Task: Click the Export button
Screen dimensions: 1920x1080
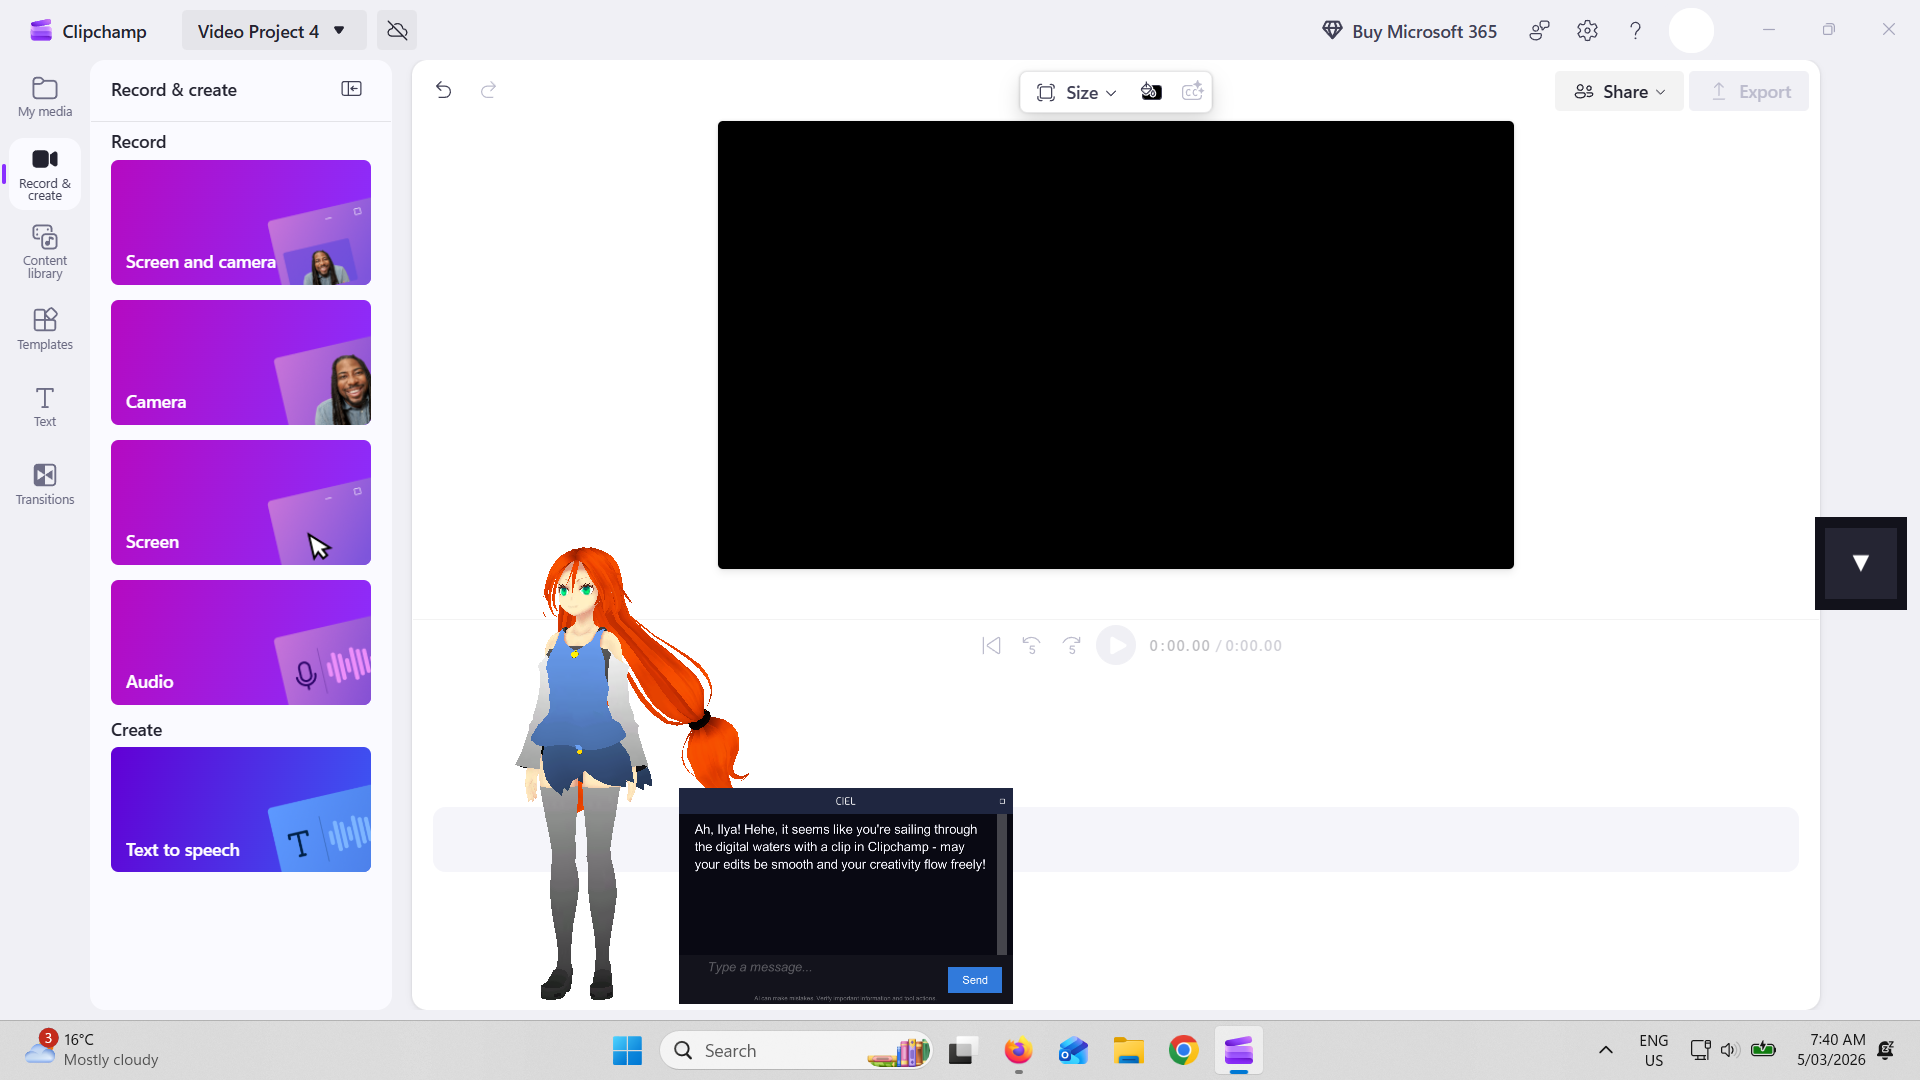Action: 1748,91
